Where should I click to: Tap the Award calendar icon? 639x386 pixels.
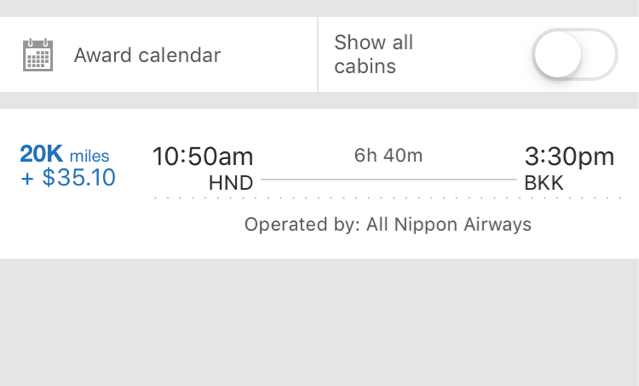(x=38, y=55)
